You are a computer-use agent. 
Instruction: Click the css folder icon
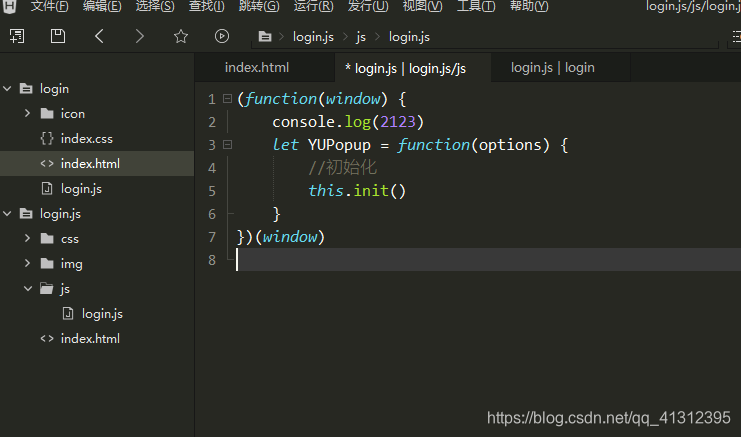[47, 238]
